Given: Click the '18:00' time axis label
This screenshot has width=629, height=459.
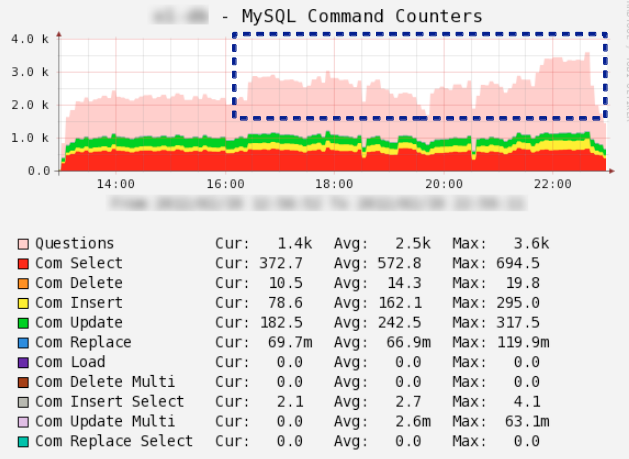Looking at the screenshot, I should (334, 184).
